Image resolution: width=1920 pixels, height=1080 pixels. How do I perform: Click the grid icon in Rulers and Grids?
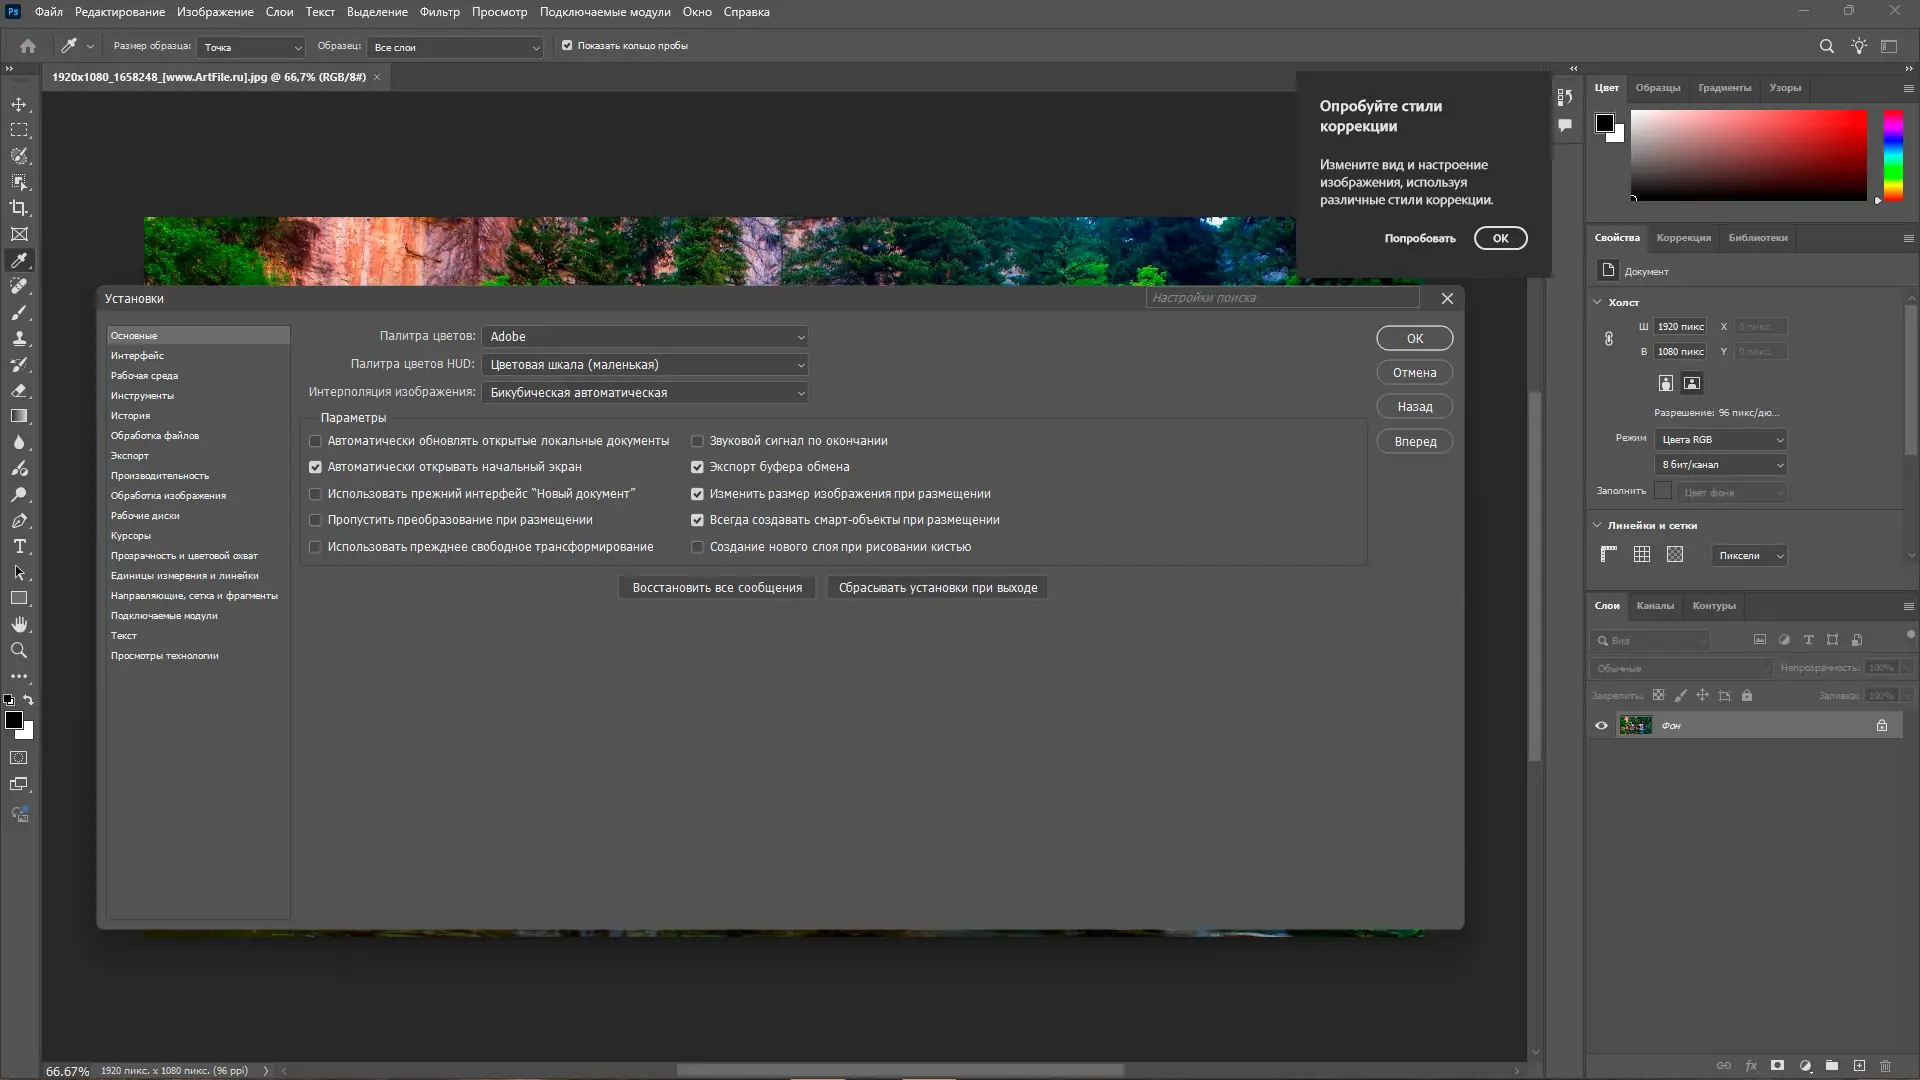pyautogui.click(x=1642, y=555)
